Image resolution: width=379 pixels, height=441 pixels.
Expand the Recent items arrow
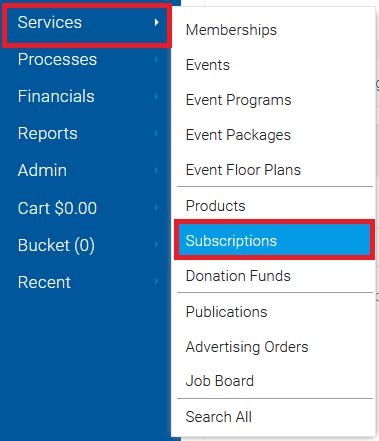(x=157, y=282)
